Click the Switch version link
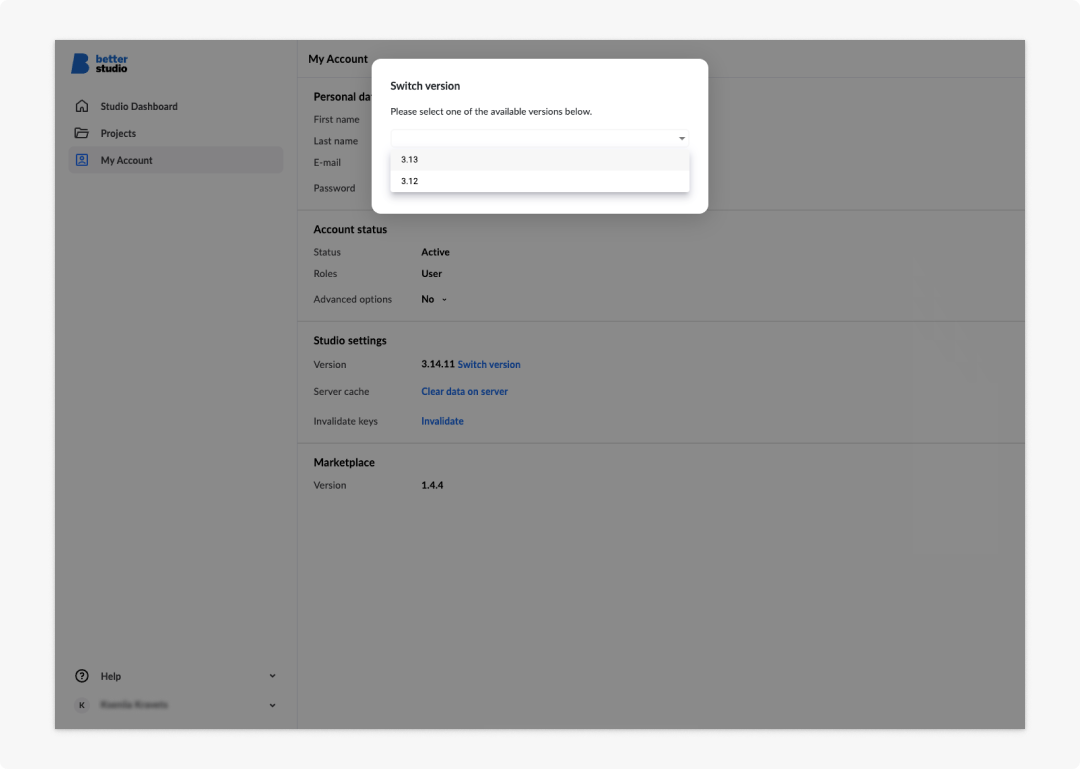 489,365
